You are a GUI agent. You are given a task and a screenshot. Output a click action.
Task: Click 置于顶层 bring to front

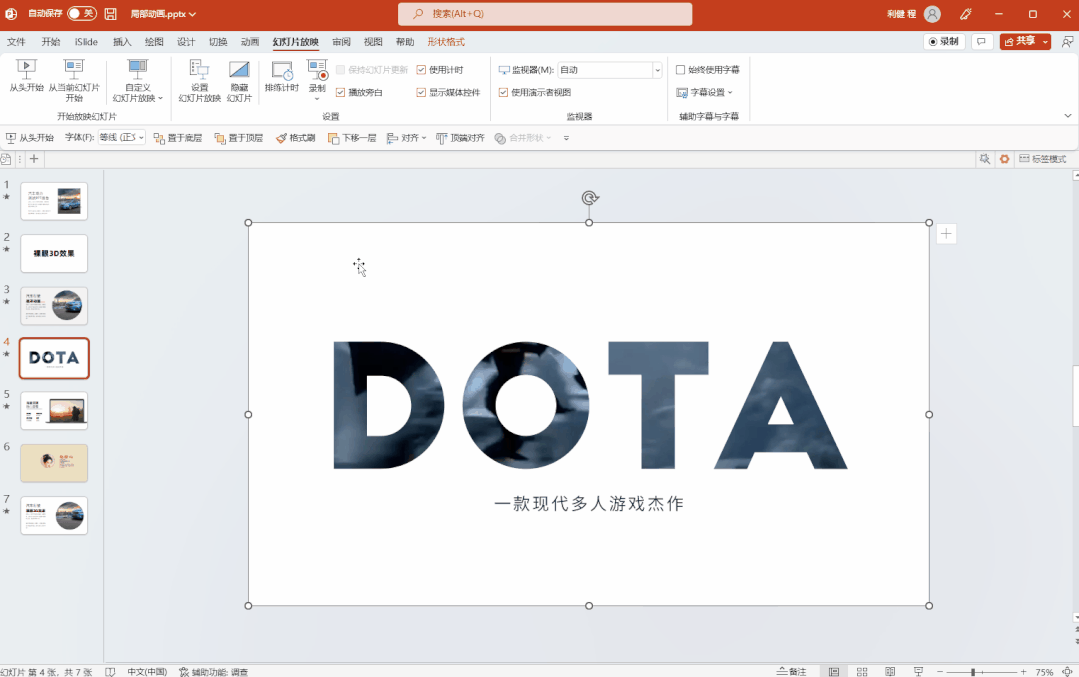point(239,138)
